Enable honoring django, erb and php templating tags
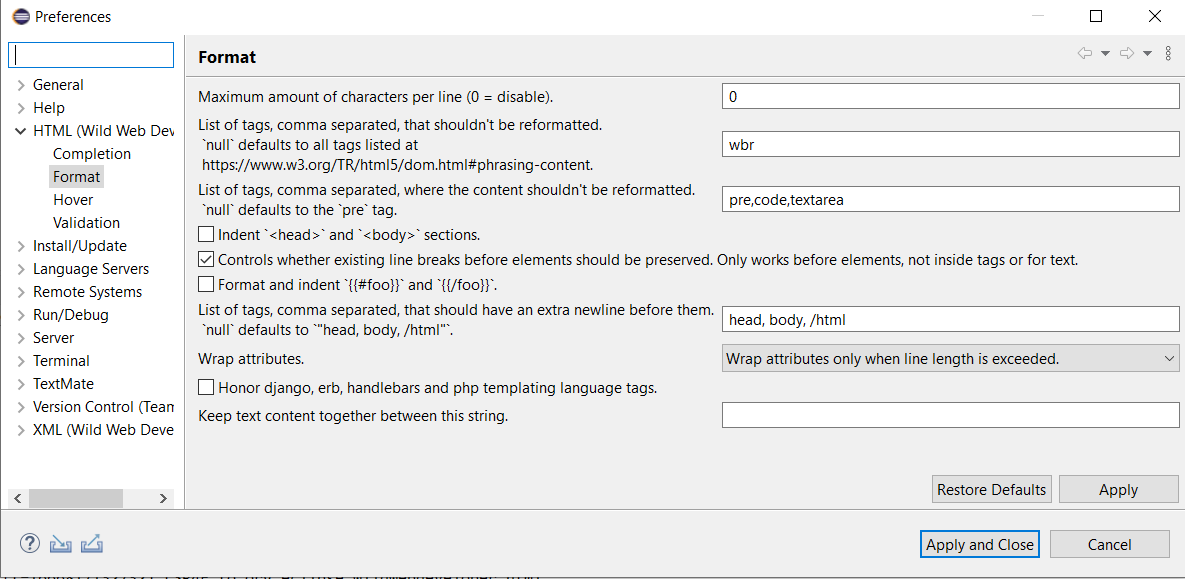This screenshot has height=579, width=1185. pyautogui.click(x=205, y=387)
